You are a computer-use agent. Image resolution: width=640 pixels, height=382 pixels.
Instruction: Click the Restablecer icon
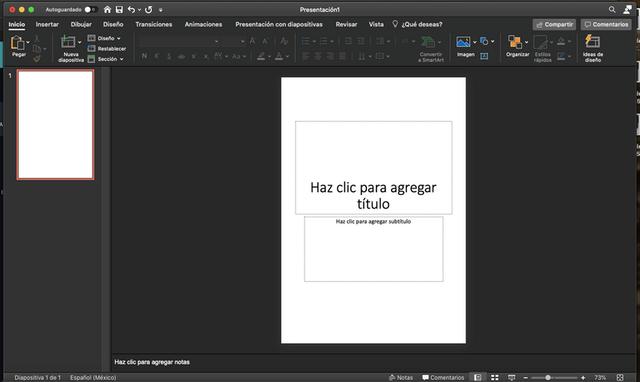pos(91,49)
